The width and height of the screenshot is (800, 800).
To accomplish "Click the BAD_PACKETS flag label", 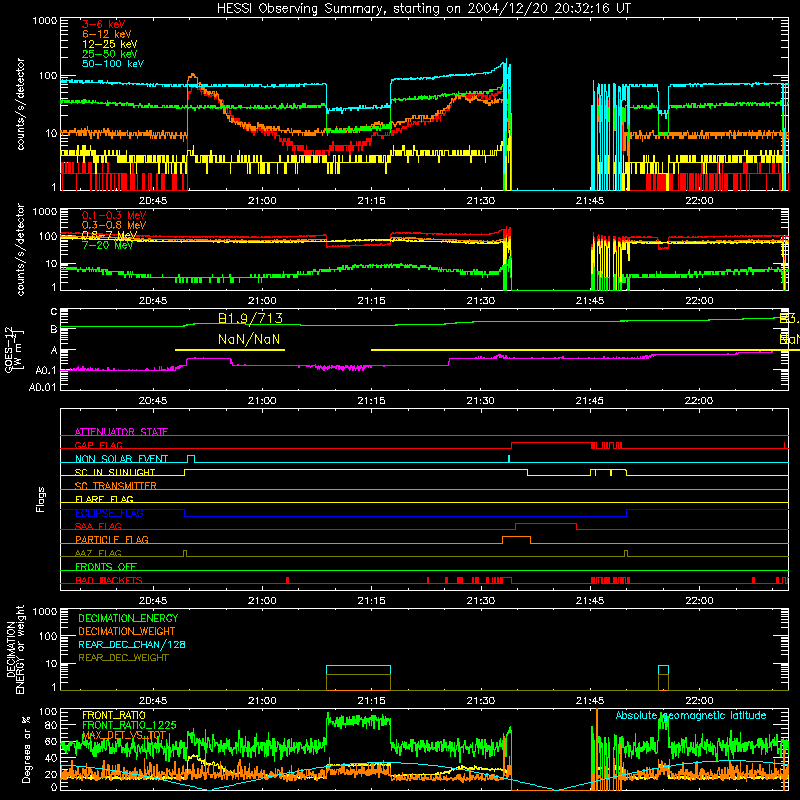I will click(109, 580).
